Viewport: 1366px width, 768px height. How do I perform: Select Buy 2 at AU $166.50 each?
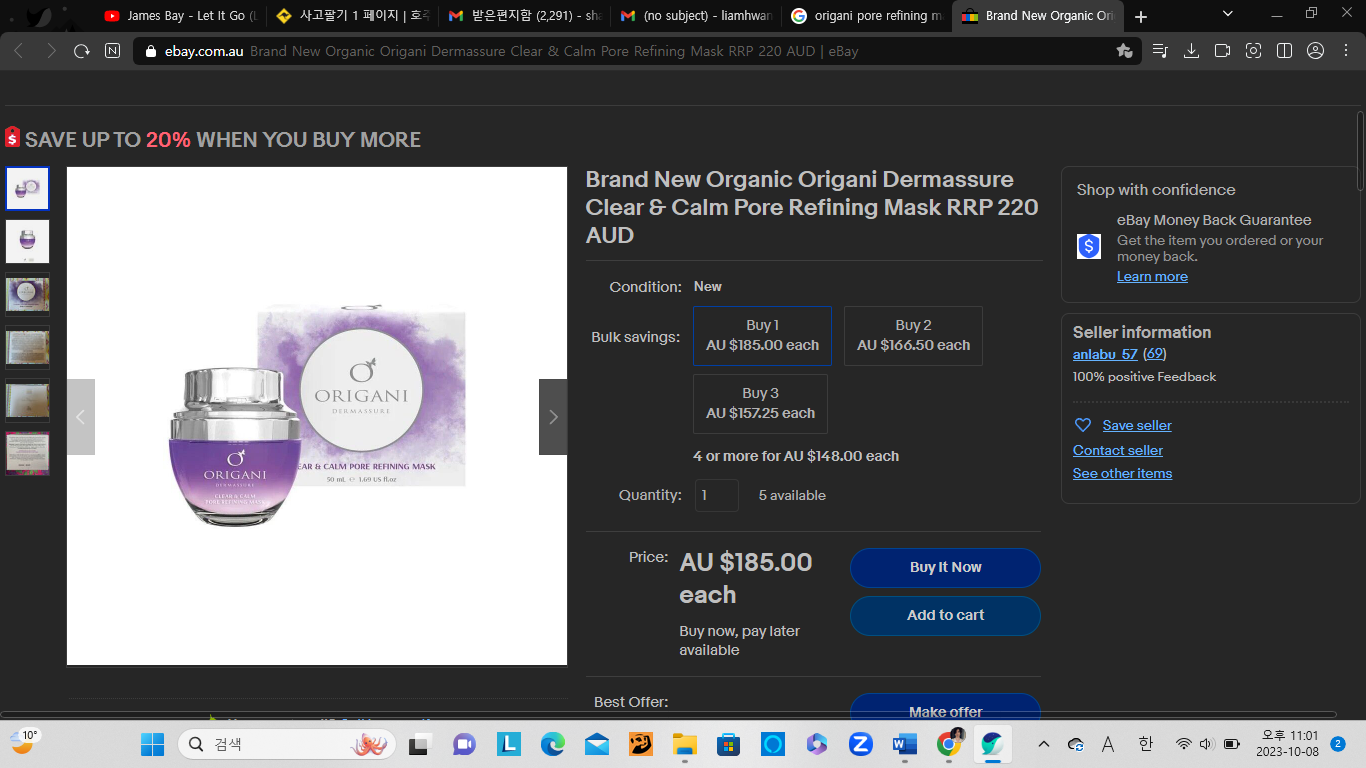tap(913, 335)
